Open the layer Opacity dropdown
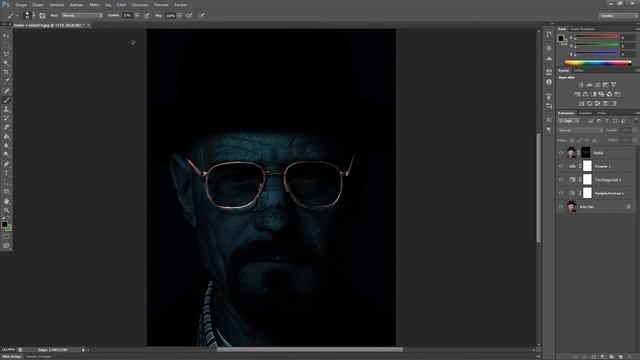This screenshot has height=360, width=640. point(634,130)
